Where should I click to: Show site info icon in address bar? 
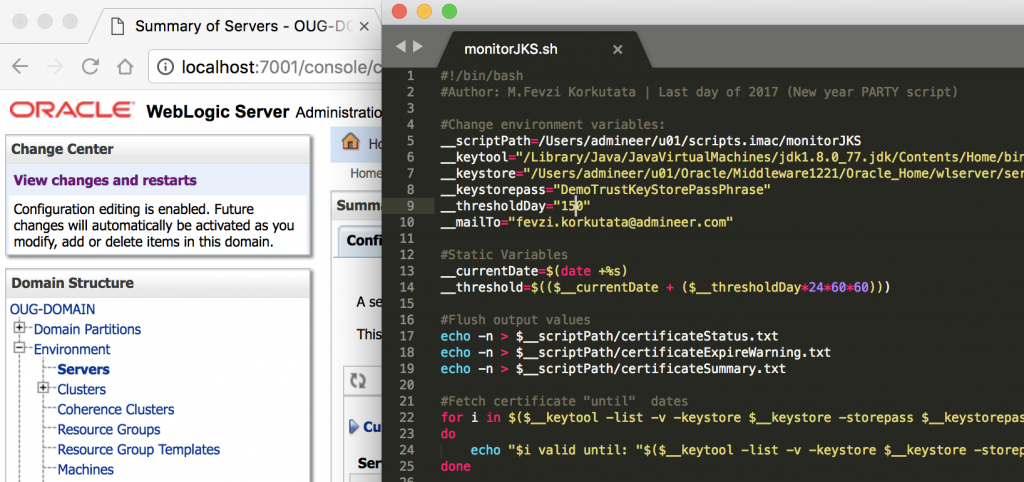167,67
